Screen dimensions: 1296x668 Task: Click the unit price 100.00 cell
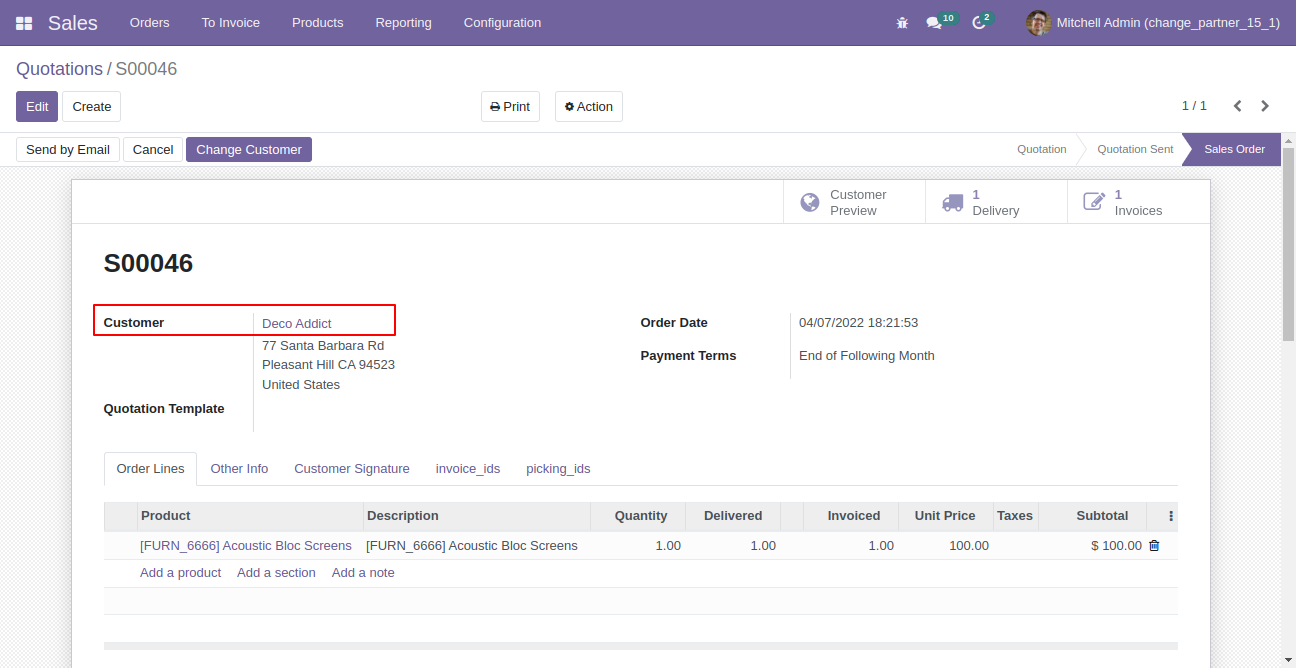(945, 546)
